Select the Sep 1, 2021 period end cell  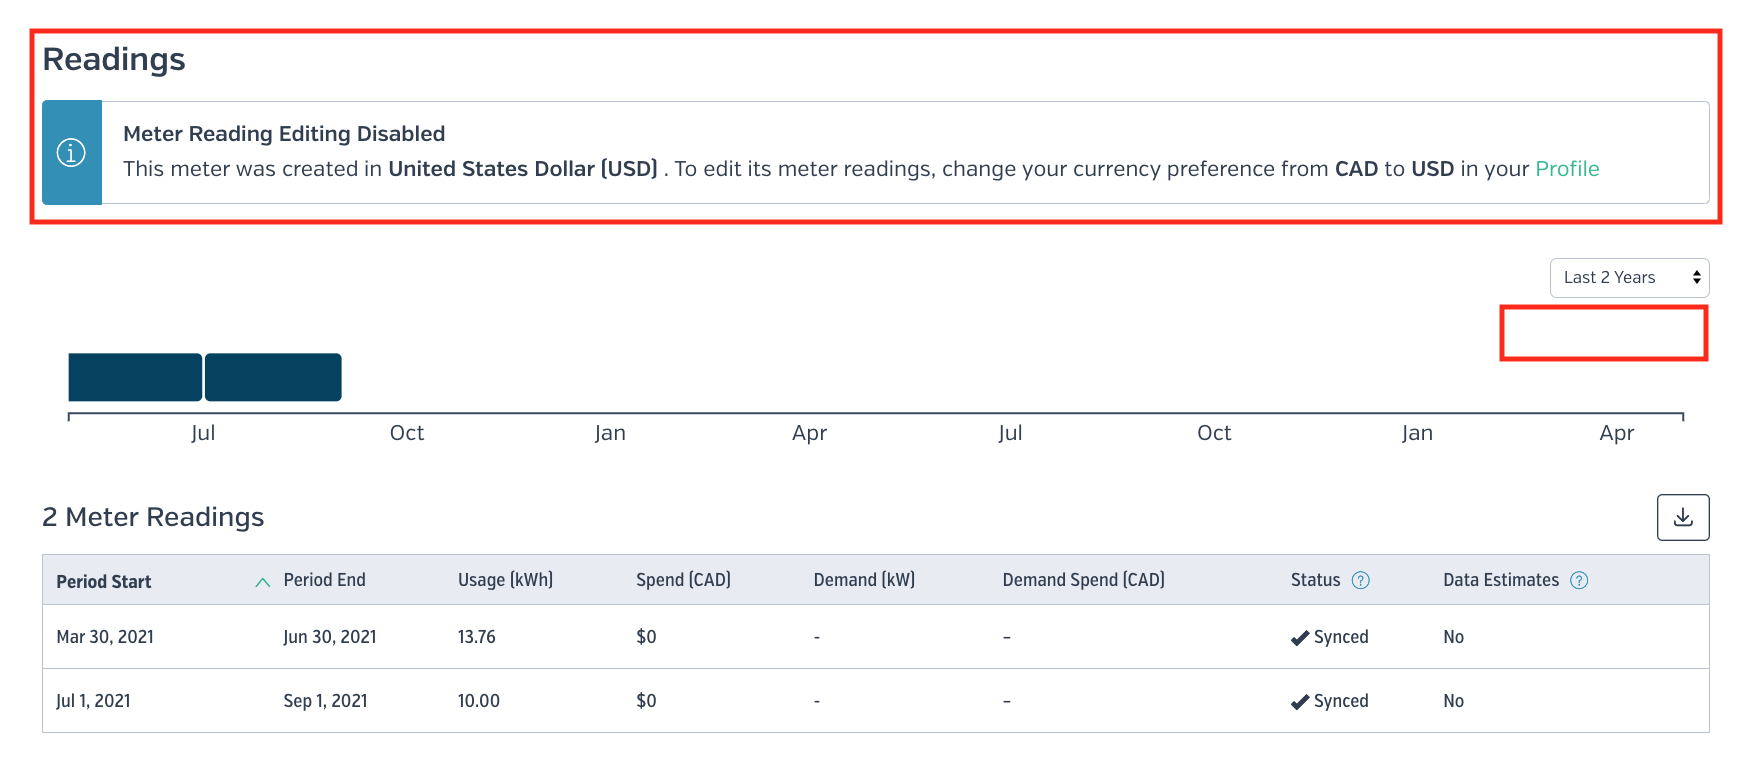coord(325,701)
